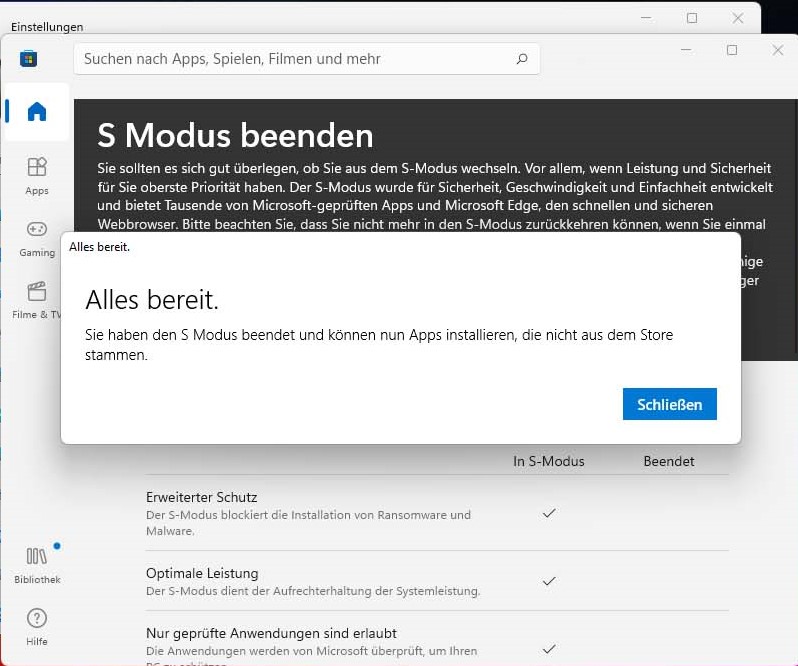This screenshot has height=666, width=798.
Task: Go to the Gaming section
Action: pyautogui.click(x=37, y=238)
